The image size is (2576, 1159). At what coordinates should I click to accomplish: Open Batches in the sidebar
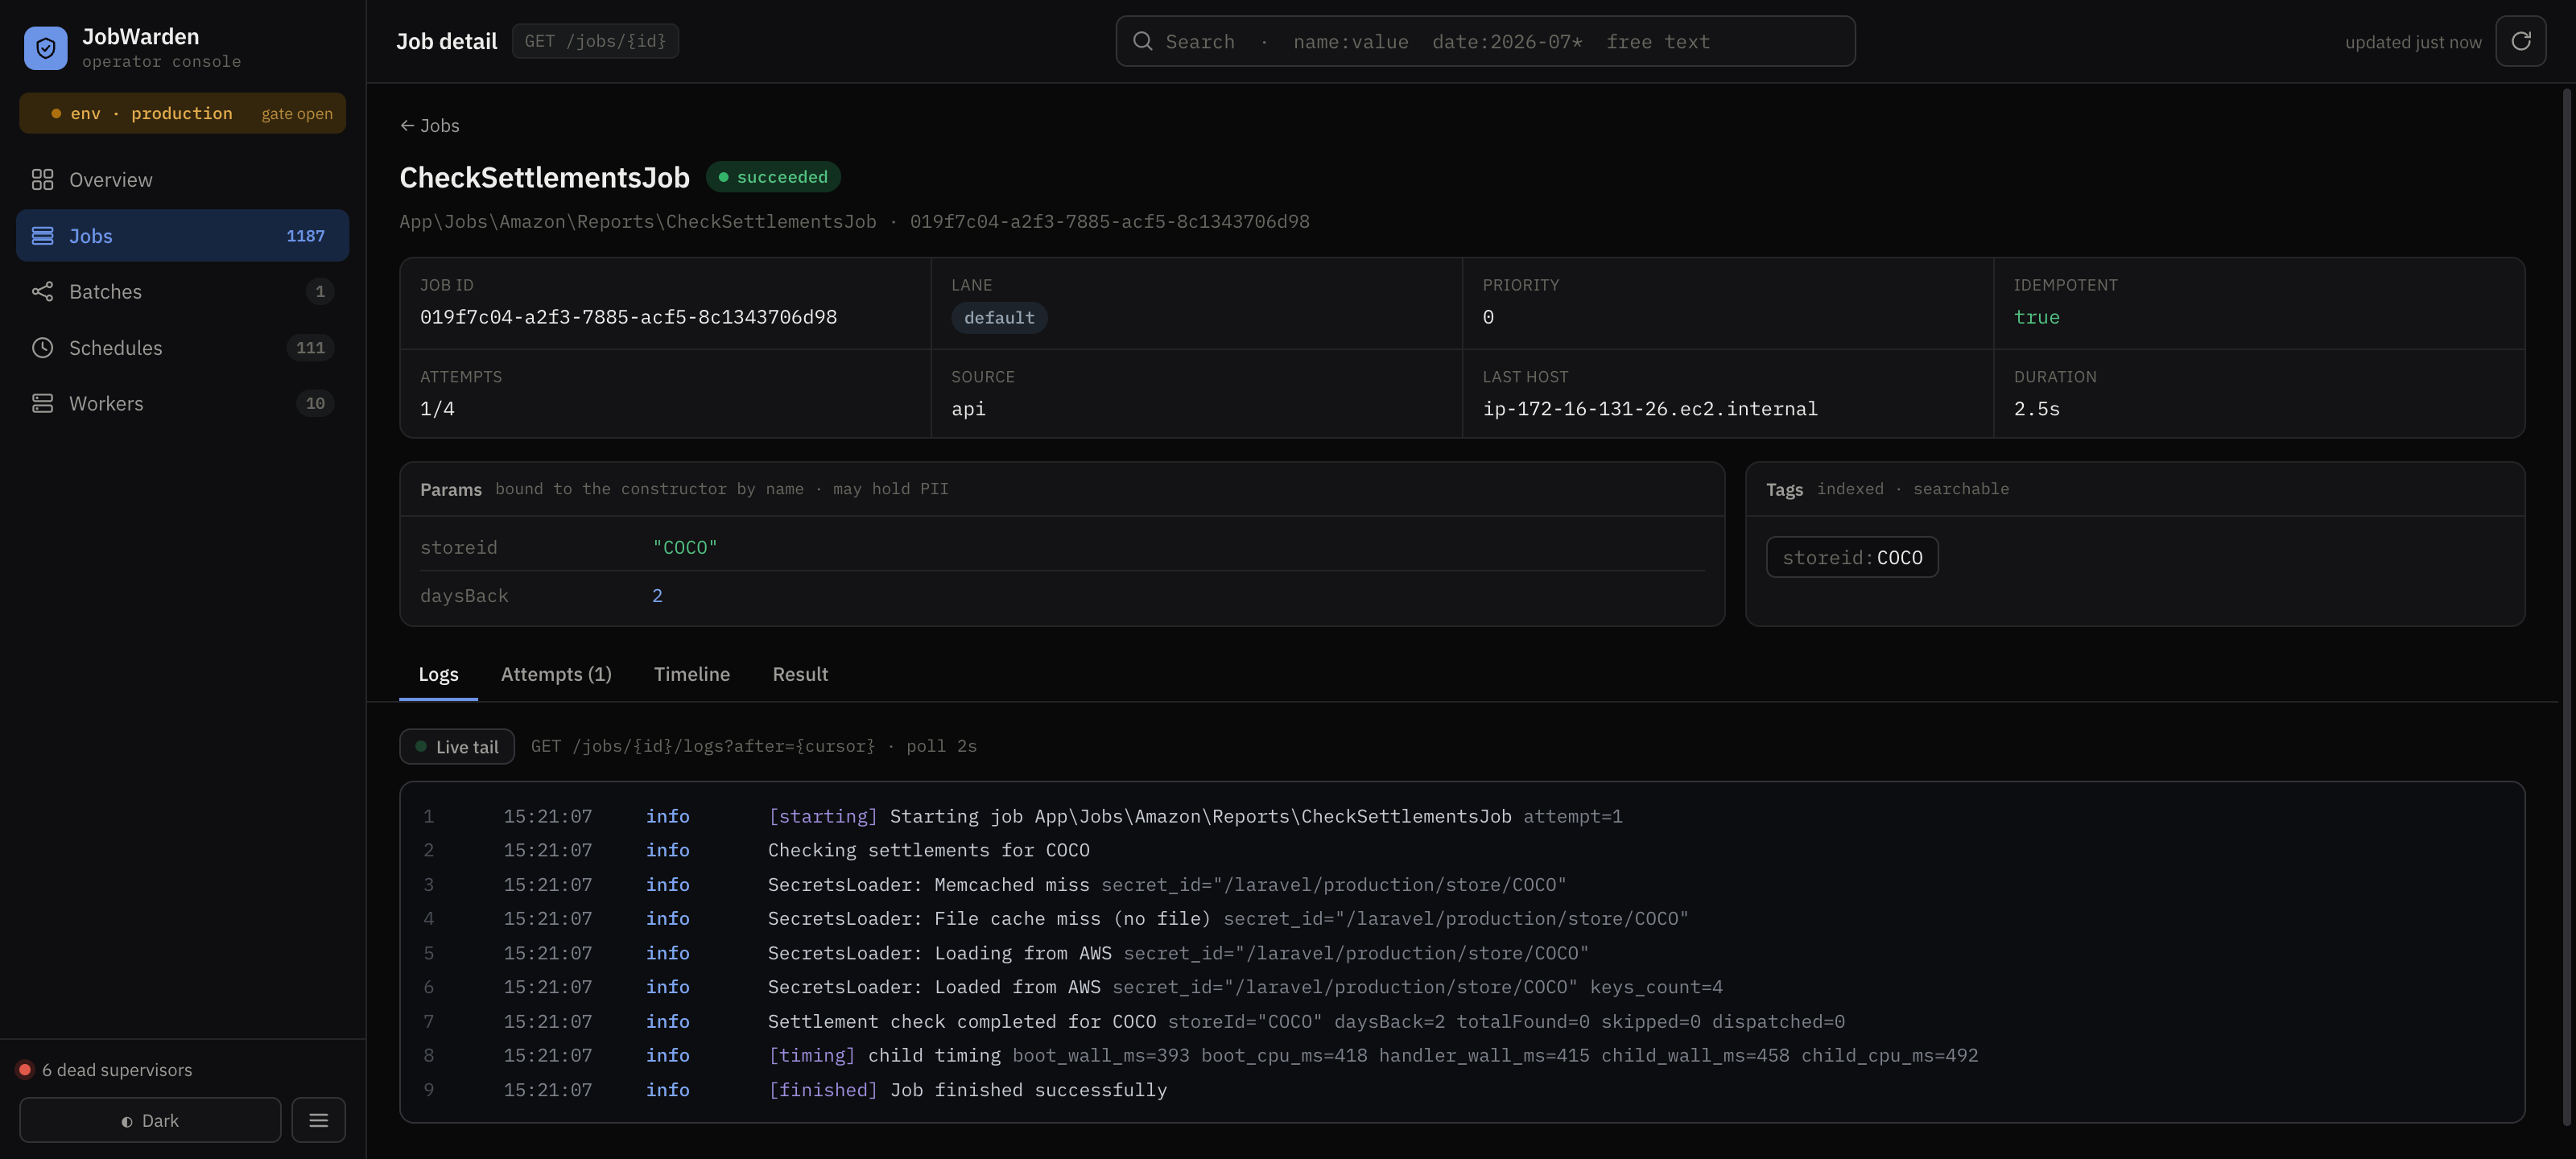click(x=182, y=292)
